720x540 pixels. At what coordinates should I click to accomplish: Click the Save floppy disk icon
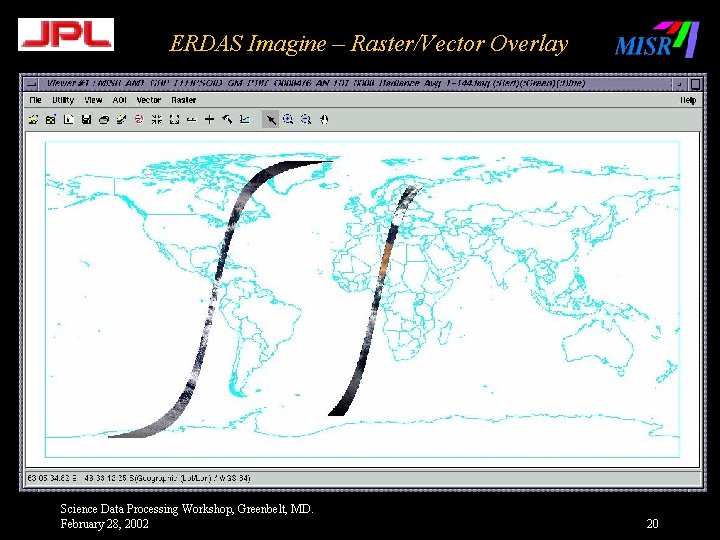(x=86, y=119)
